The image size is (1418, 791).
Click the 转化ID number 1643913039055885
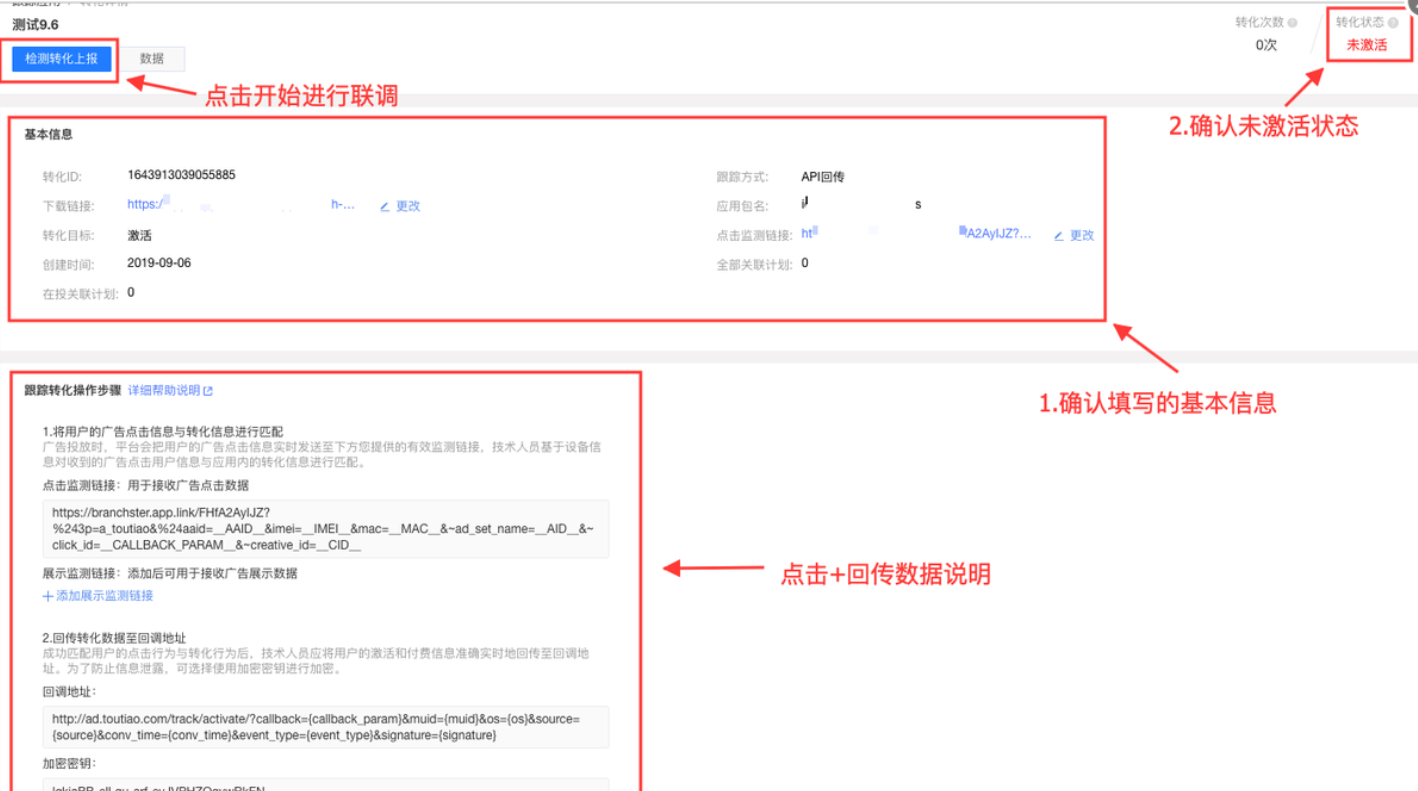(181, 175)
